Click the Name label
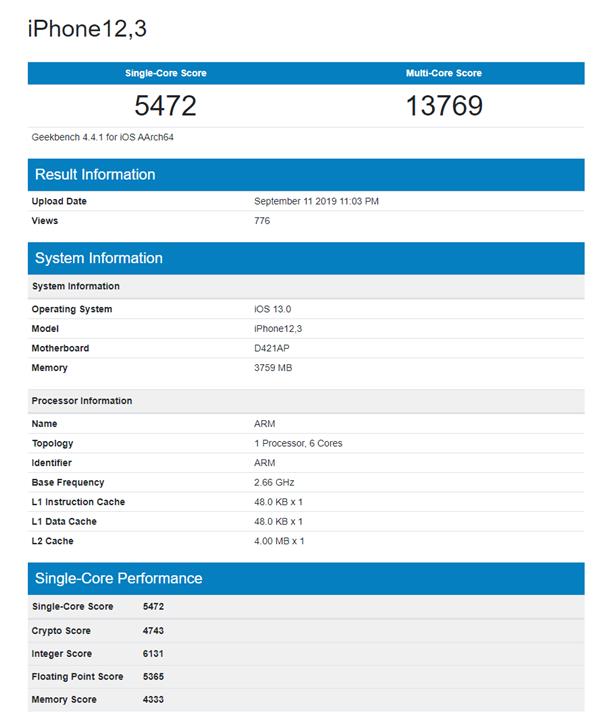Screen dimensions: 600x712 [x=45, y=424]
